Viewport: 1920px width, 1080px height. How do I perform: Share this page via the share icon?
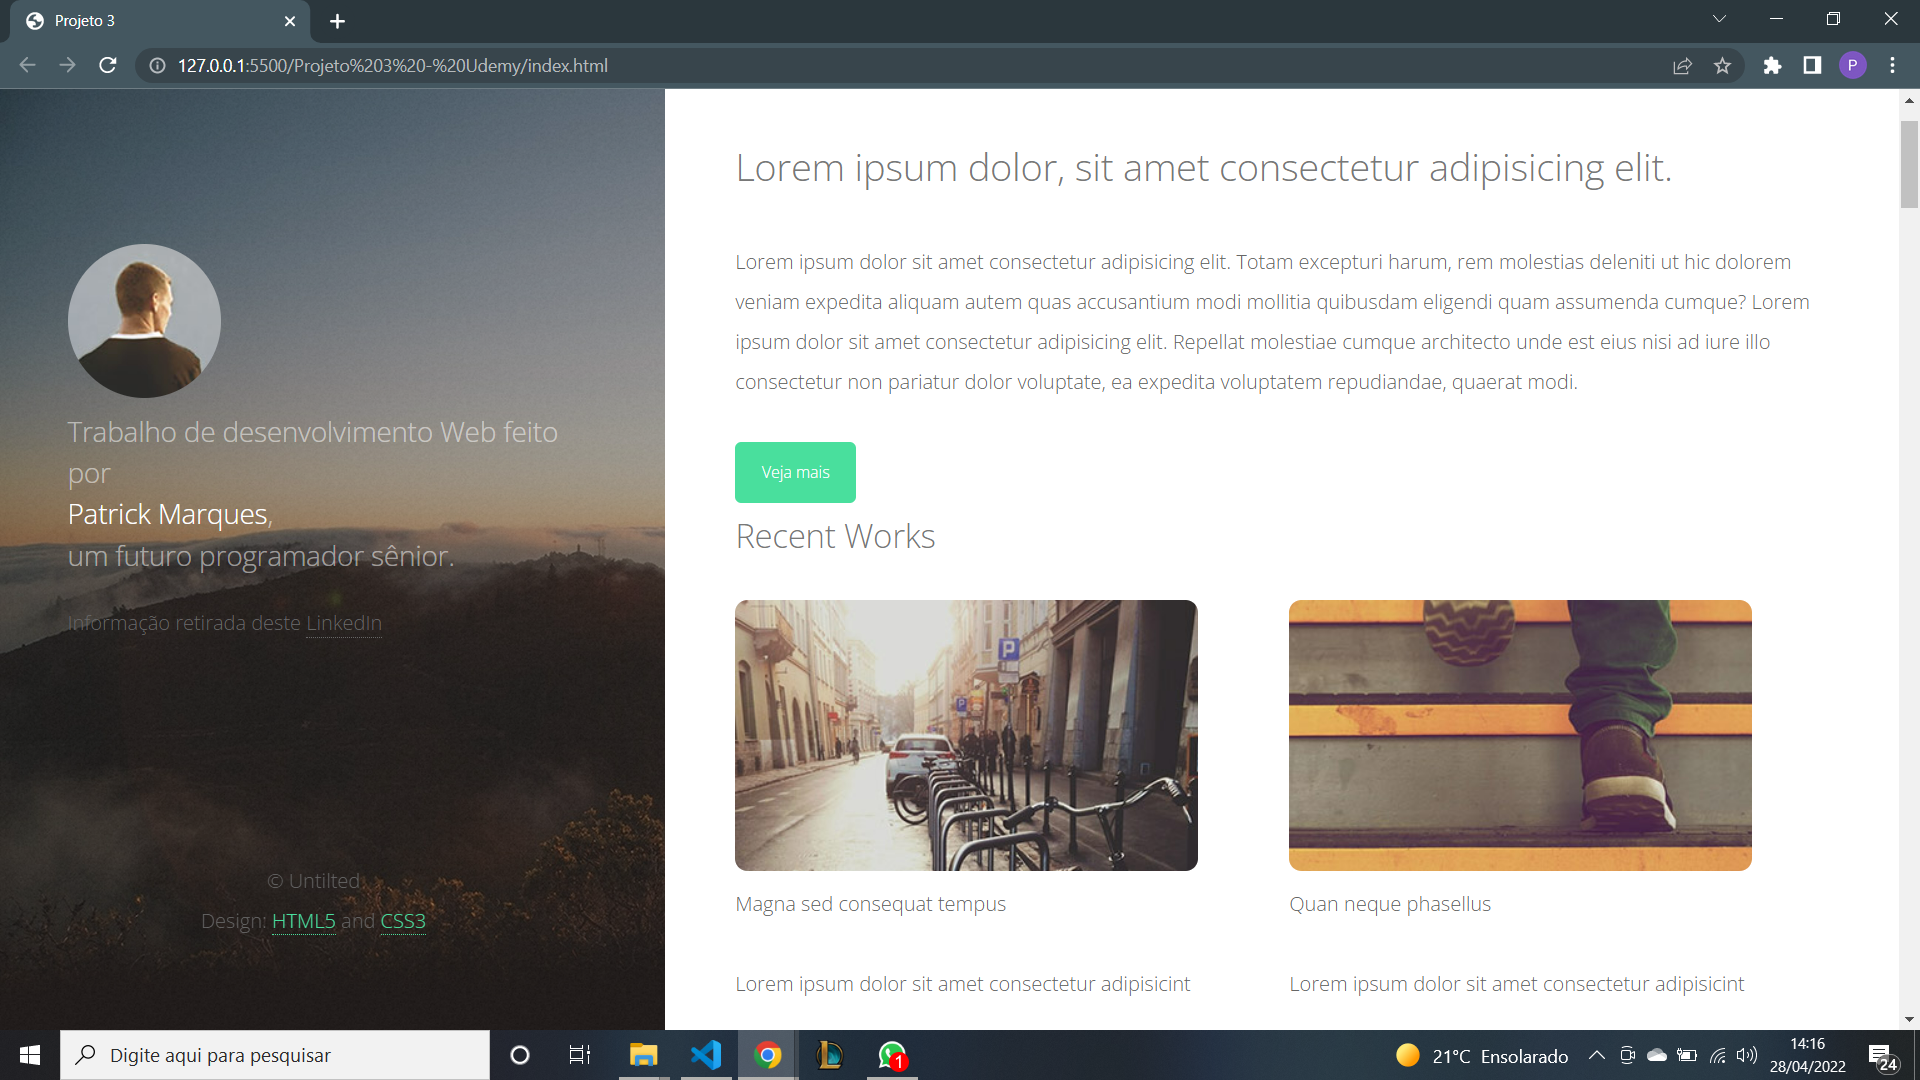pos(1682,66)
